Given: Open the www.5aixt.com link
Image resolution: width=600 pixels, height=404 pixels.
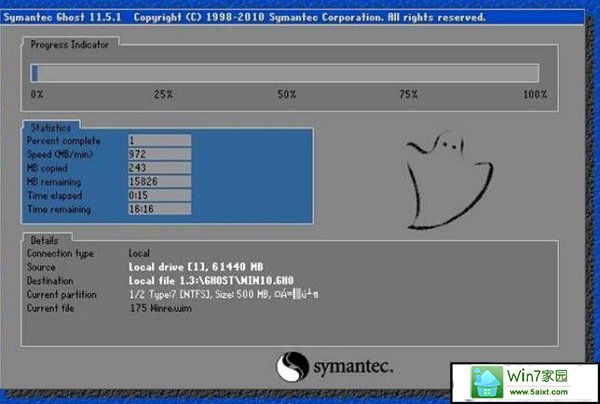Looking at the screenshot, I should pos(539,392).
